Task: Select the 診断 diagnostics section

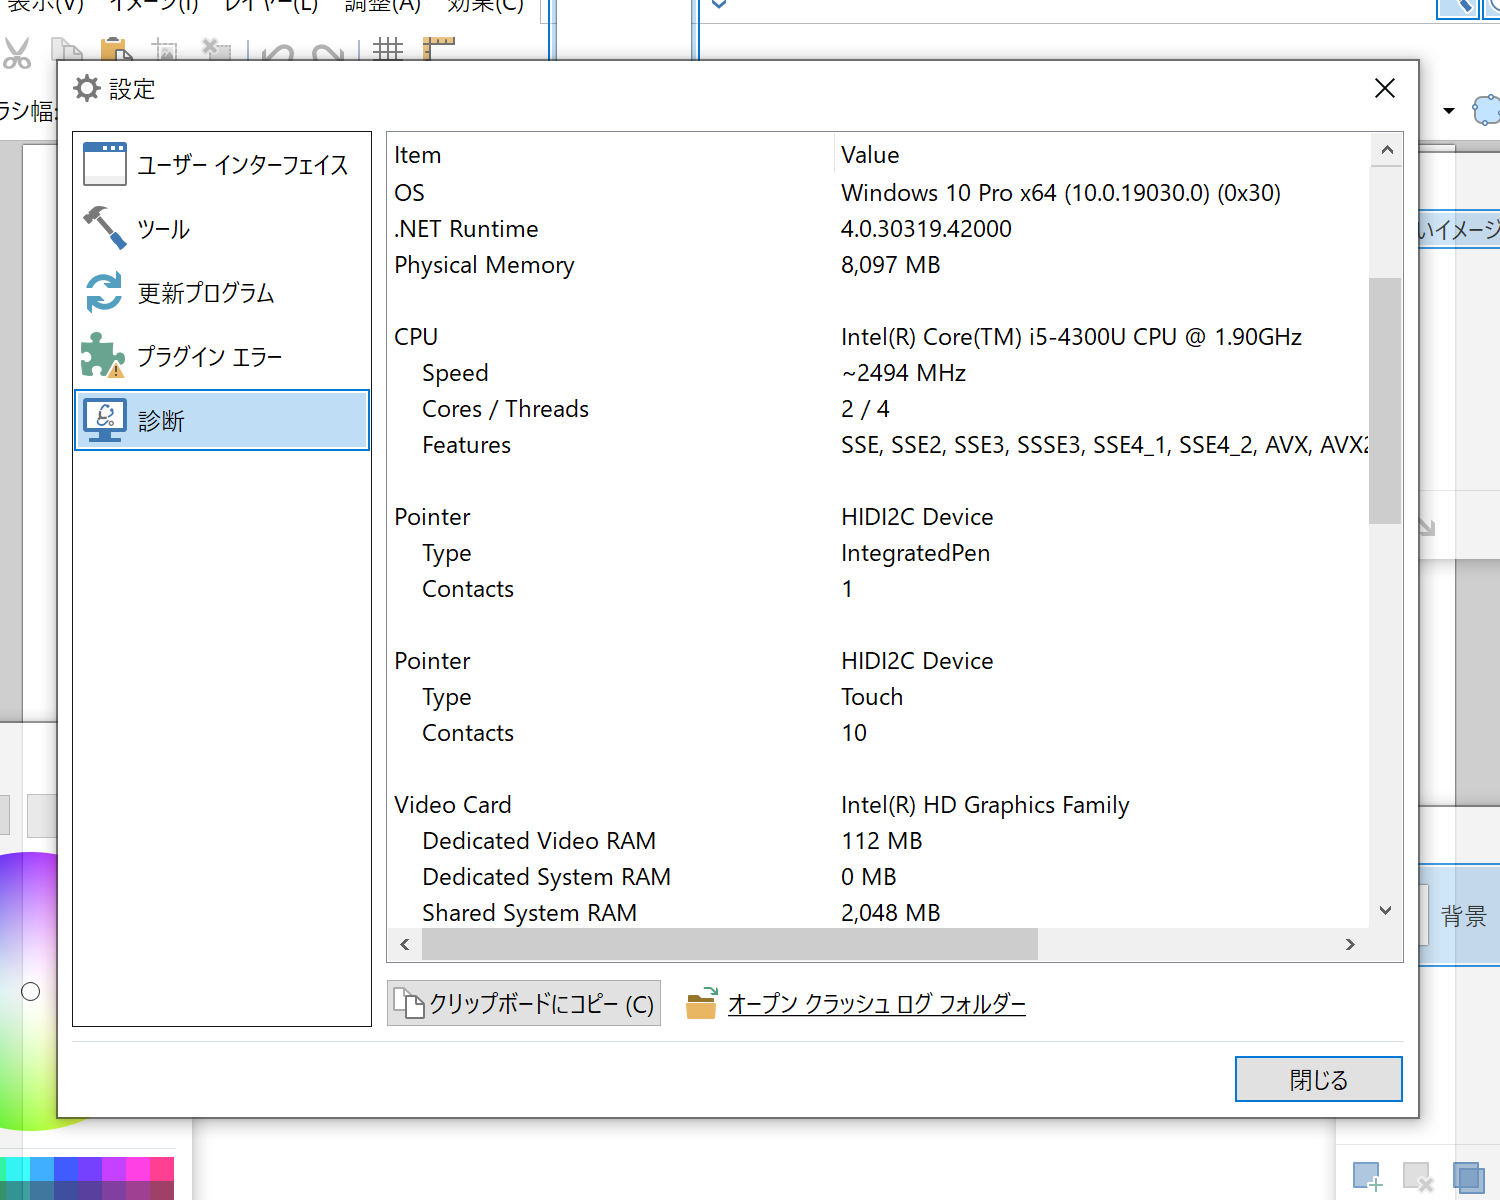Action: click(222, 420)
